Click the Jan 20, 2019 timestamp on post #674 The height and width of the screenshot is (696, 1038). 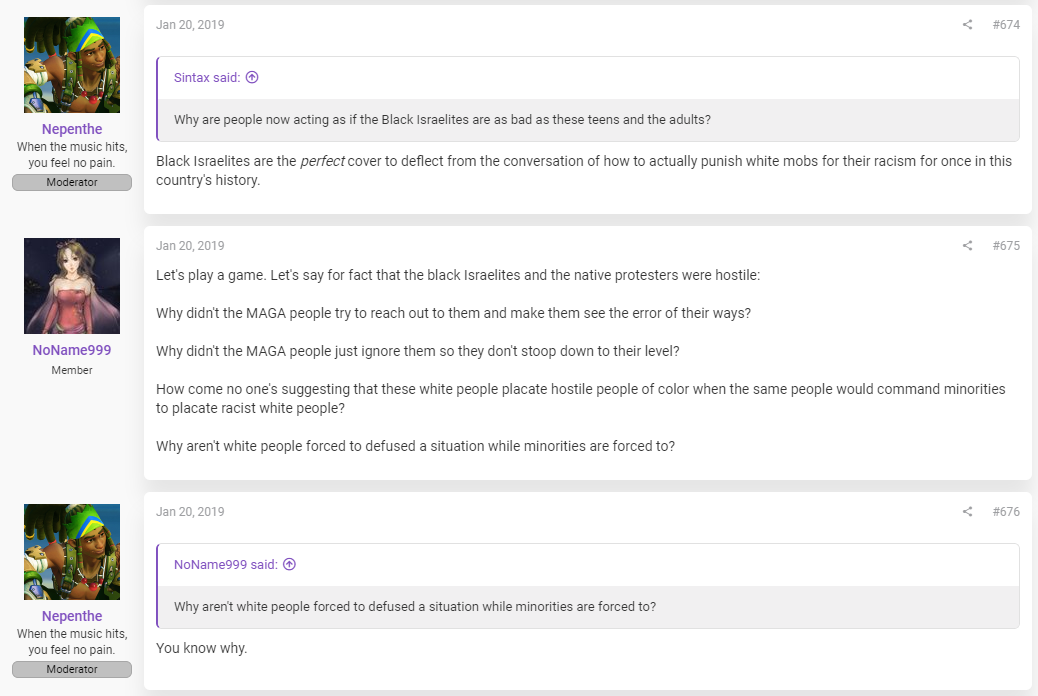coord(190,25)
